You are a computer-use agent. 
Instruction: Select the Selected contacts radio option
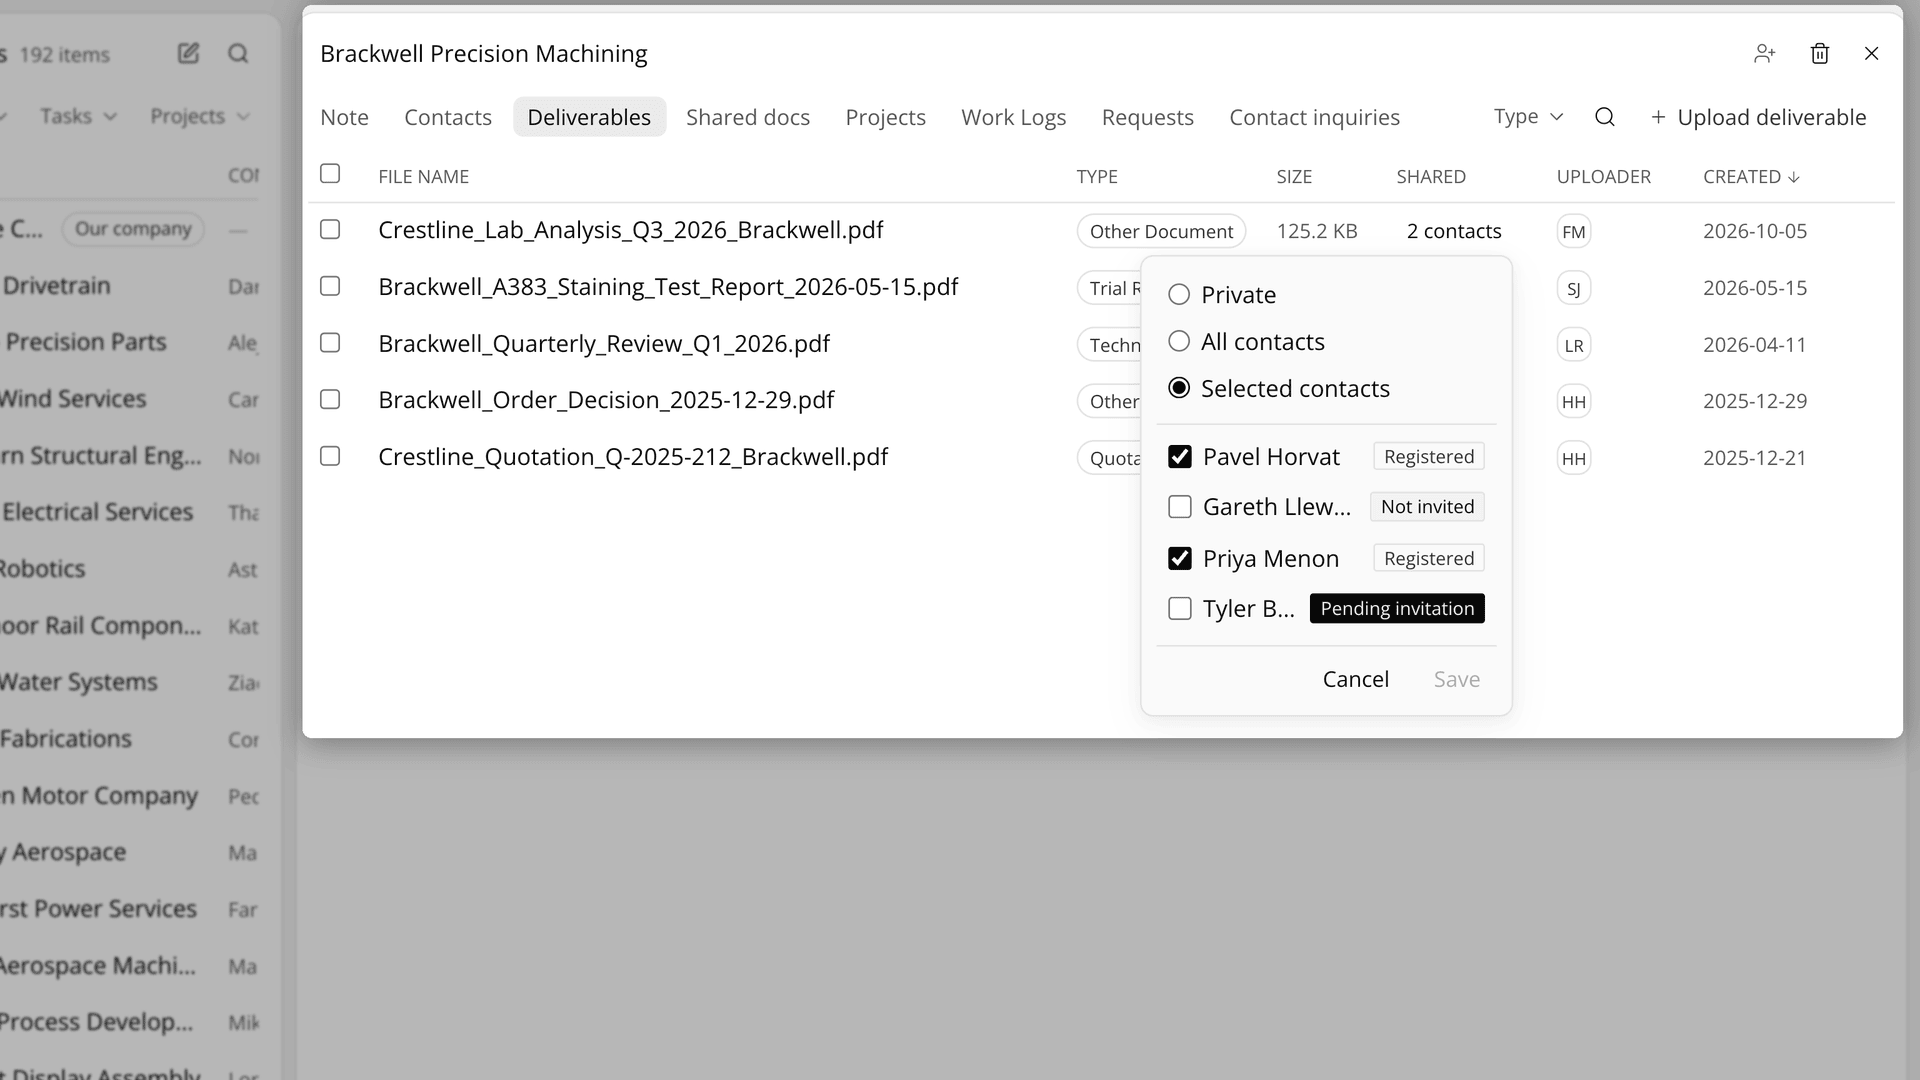point(1179,388)
